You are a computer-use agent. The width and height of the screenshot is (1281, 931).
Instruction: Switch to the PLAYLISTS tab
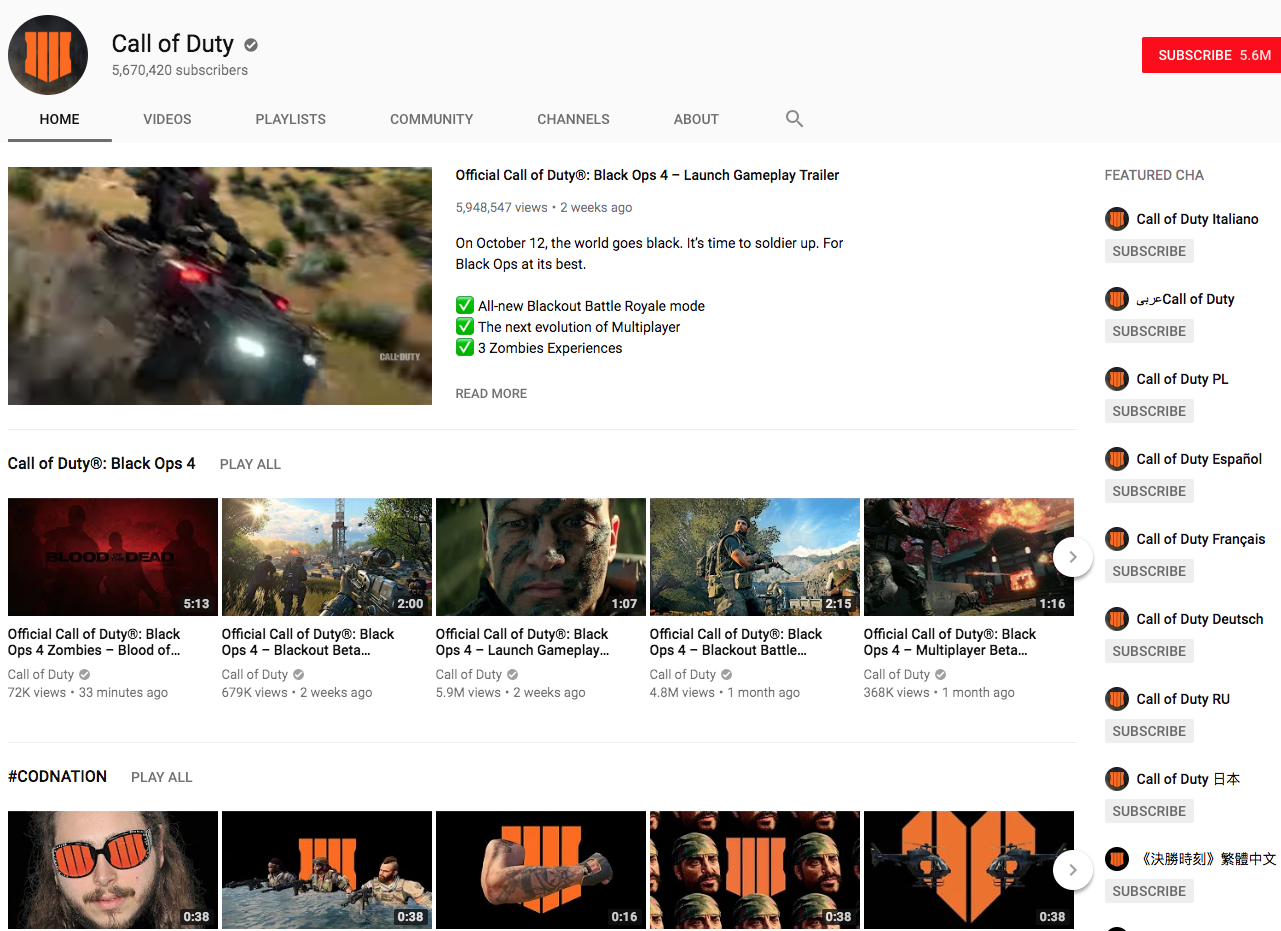291,119
